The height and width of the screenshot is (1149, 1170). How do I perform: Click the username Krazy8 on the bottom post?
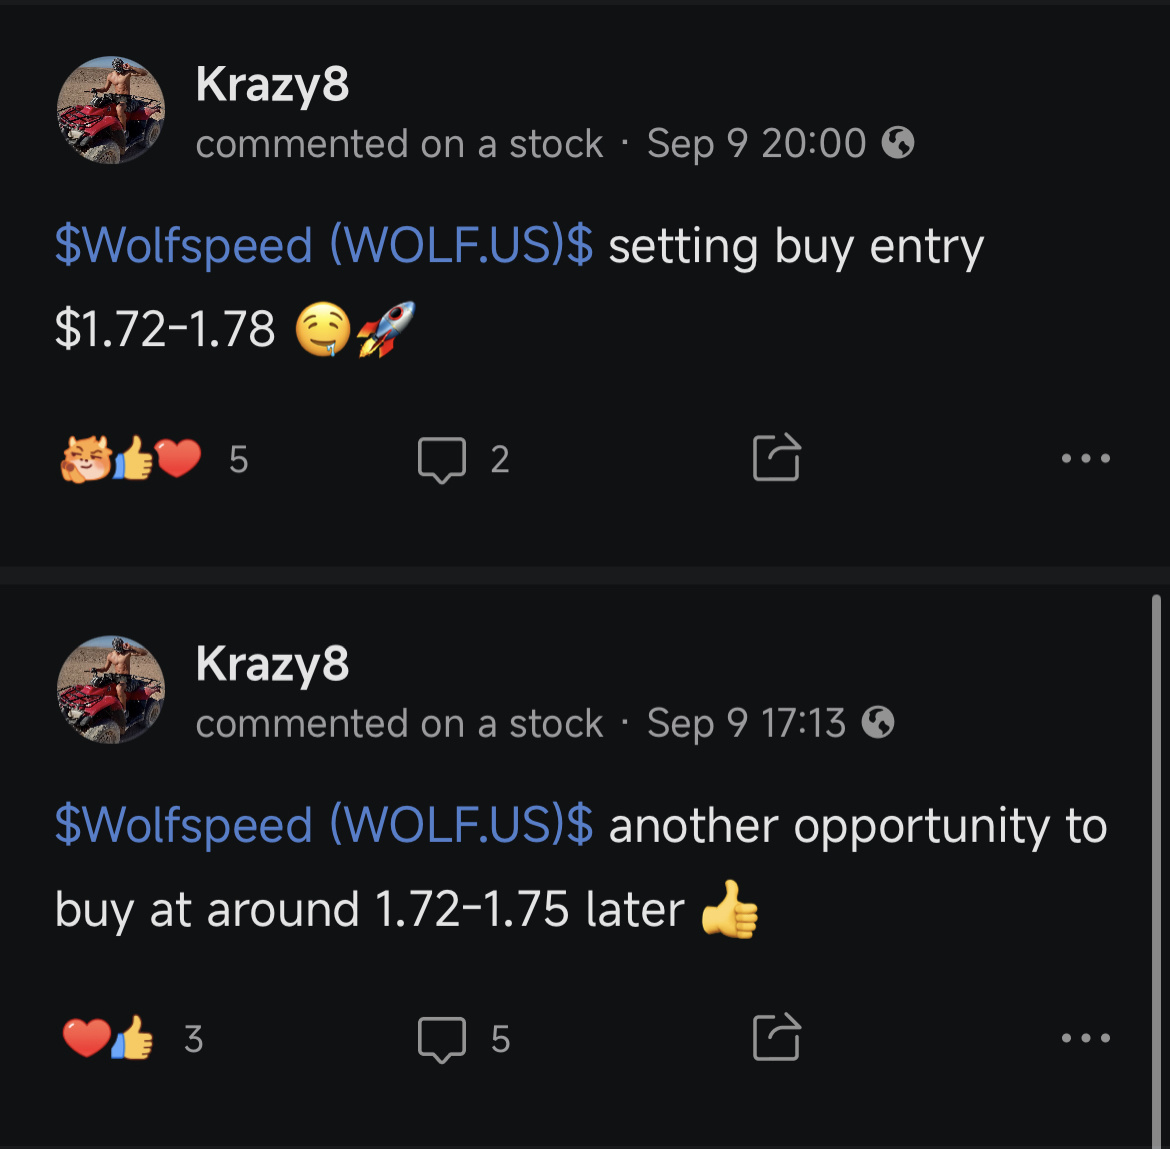[272, 663]
